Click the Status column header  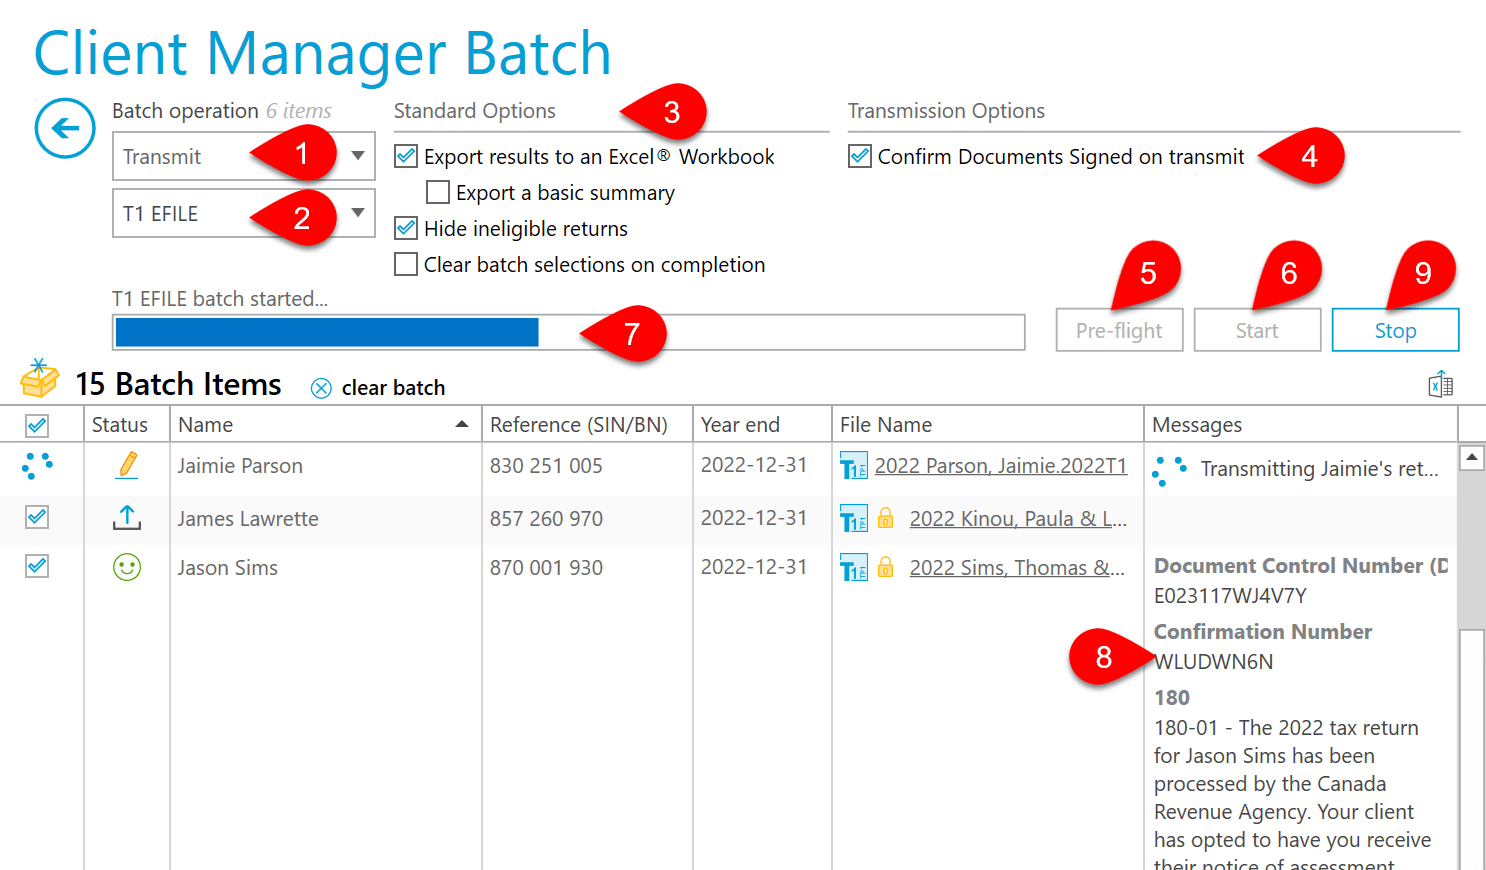pyautogui.click(x=127, y=424)
